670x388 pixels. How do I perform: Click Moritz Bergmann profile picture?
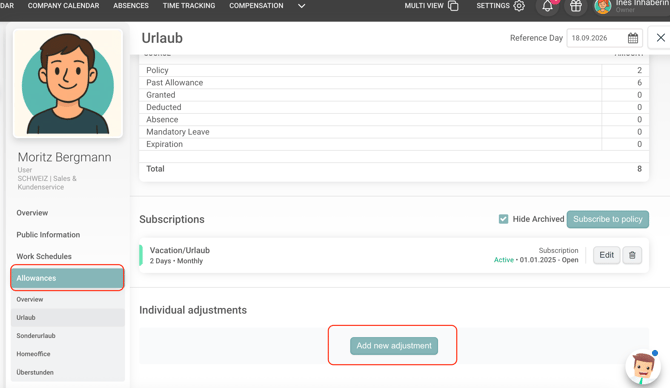pyautogui.click(x=68, y=83)
